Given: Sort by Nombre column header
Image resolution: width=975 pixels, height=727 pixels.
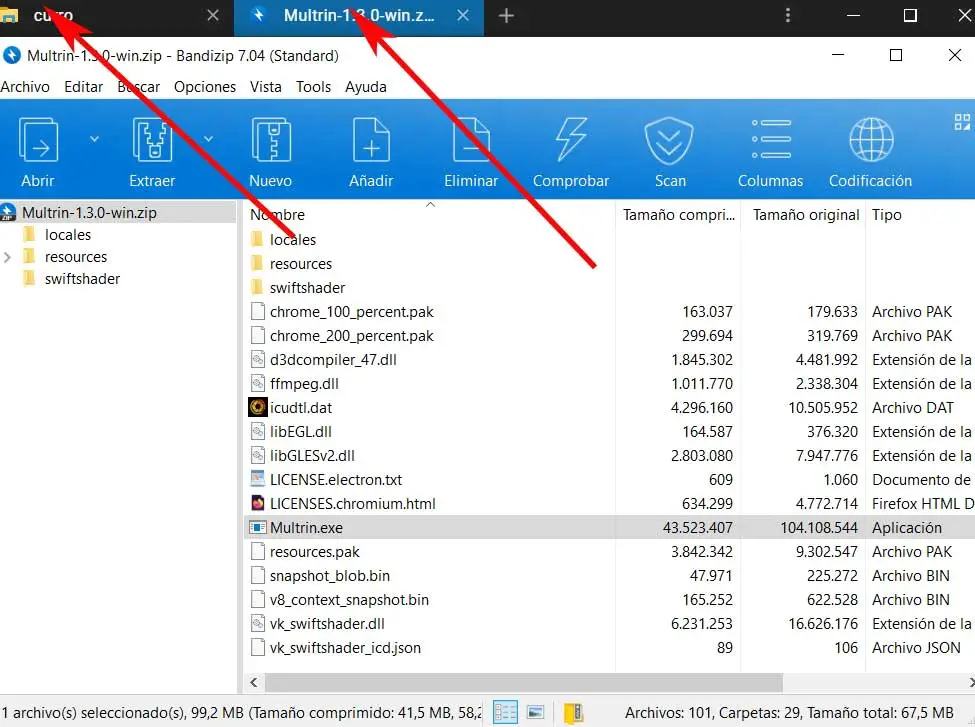Looking at the screenshot, I should coord(277,215).
